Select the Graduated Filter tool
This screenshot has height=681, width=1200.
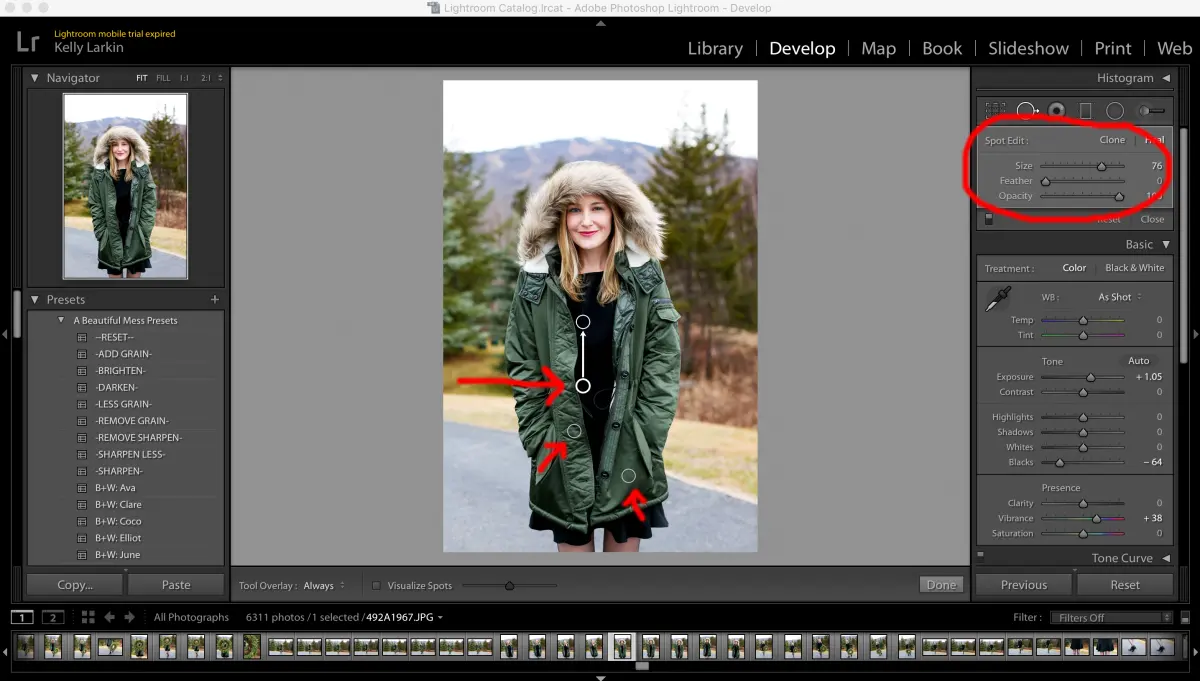coord(1086,110)
